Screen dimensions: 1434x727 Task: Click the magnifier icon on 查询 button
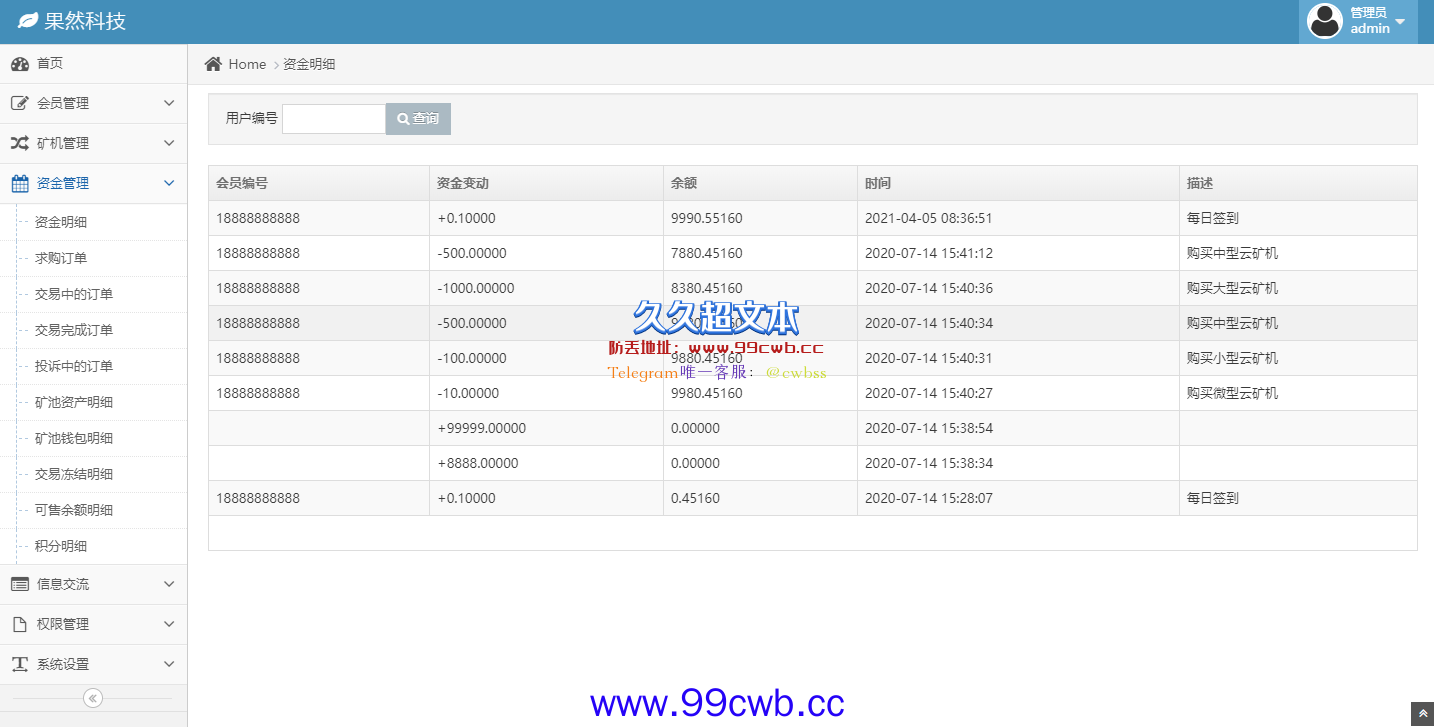(403, 119)
